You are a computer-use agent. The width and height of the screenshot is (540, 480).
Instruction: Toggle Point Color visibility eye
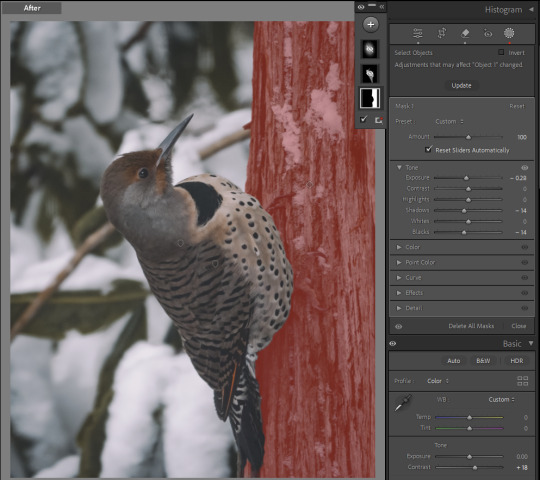pos(524,262)
